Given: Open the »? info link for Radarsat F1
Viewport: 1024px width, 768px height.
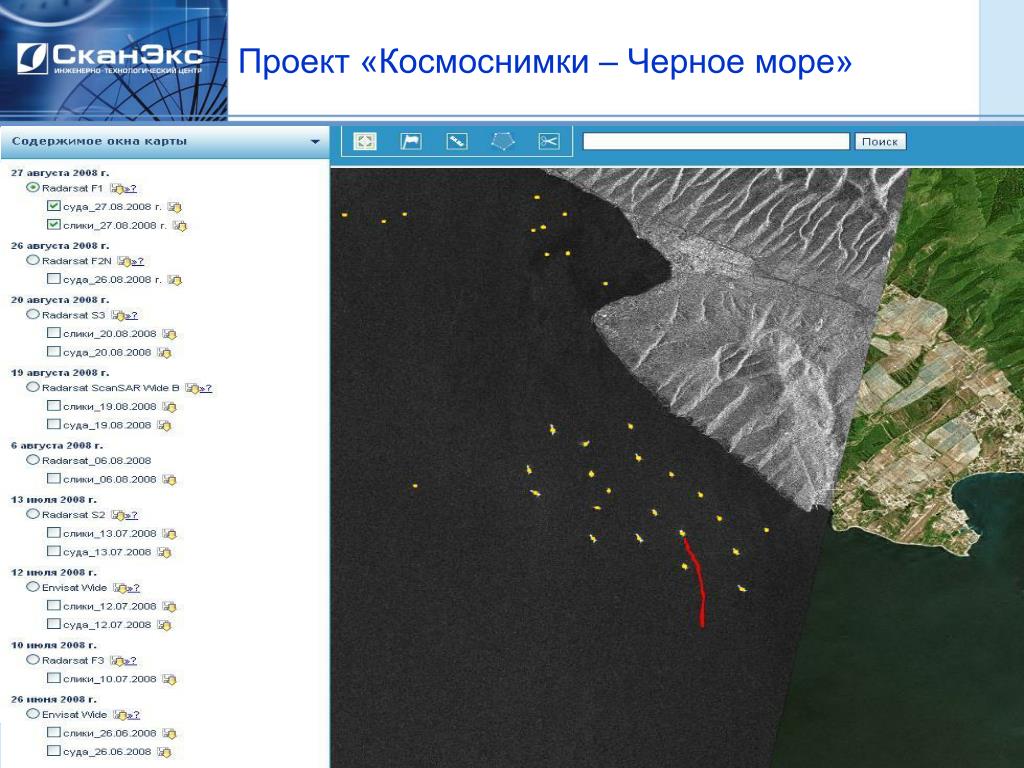Looking at the screenshot, I should 130,188.
